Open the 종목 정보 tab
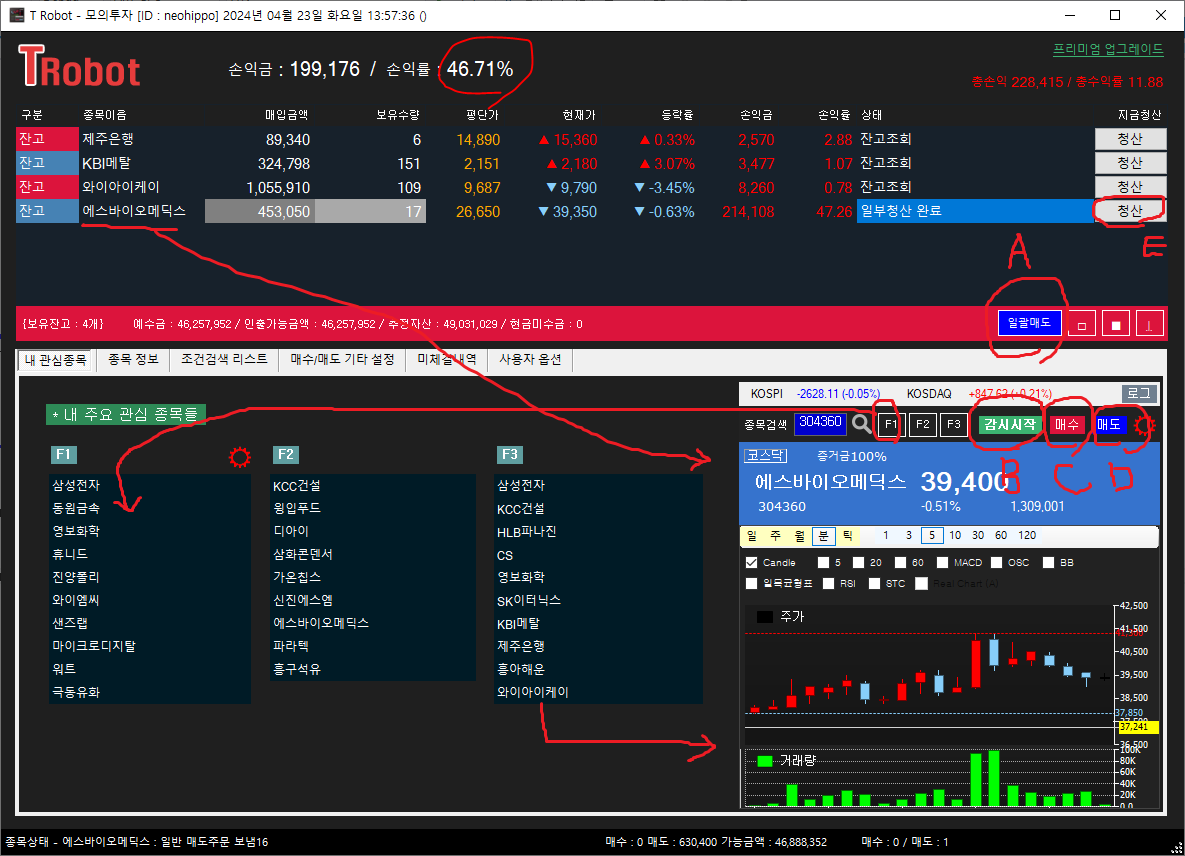The image size is (1185, 856). coord(133,360)
